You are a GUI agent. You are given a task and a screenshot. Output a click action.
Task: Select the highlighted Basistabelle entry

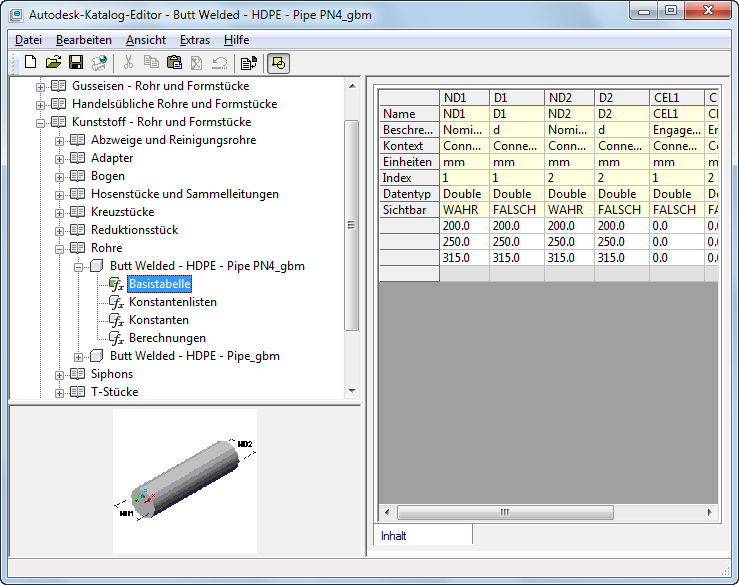pos(160,284)
